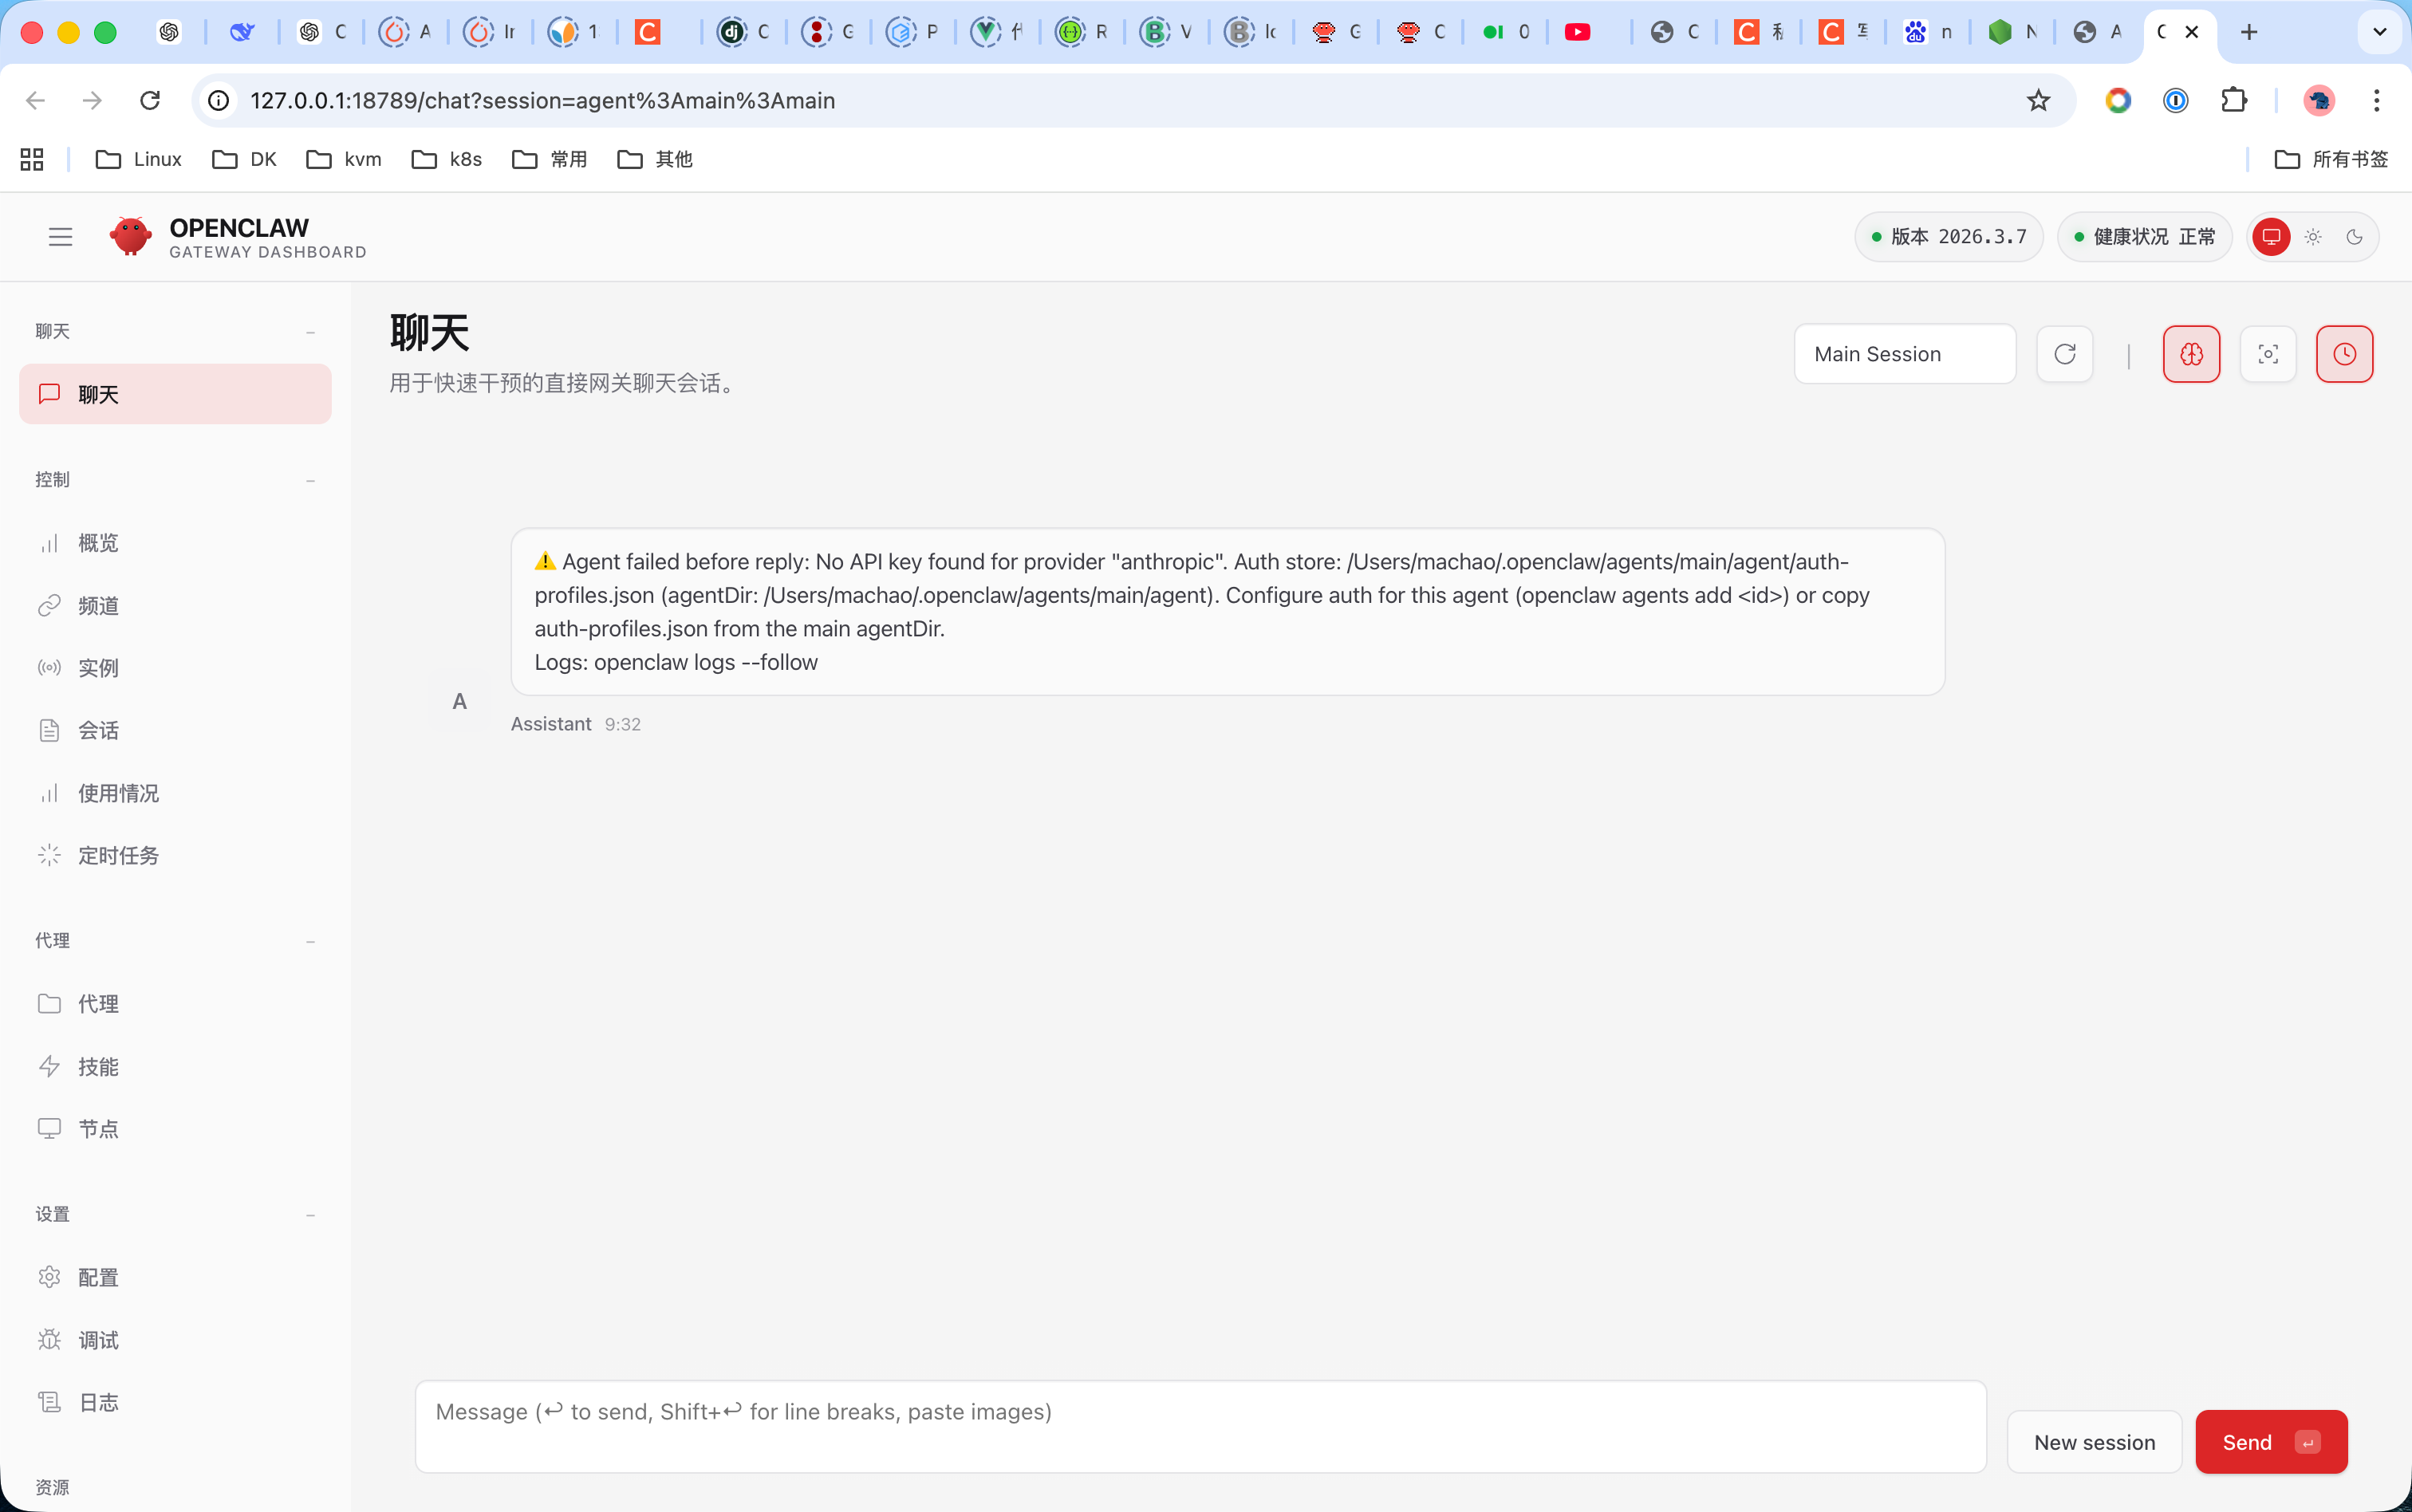Open the 概览 overview panel
Viewport: 2412px width, 1512px height.
point(97,542)
